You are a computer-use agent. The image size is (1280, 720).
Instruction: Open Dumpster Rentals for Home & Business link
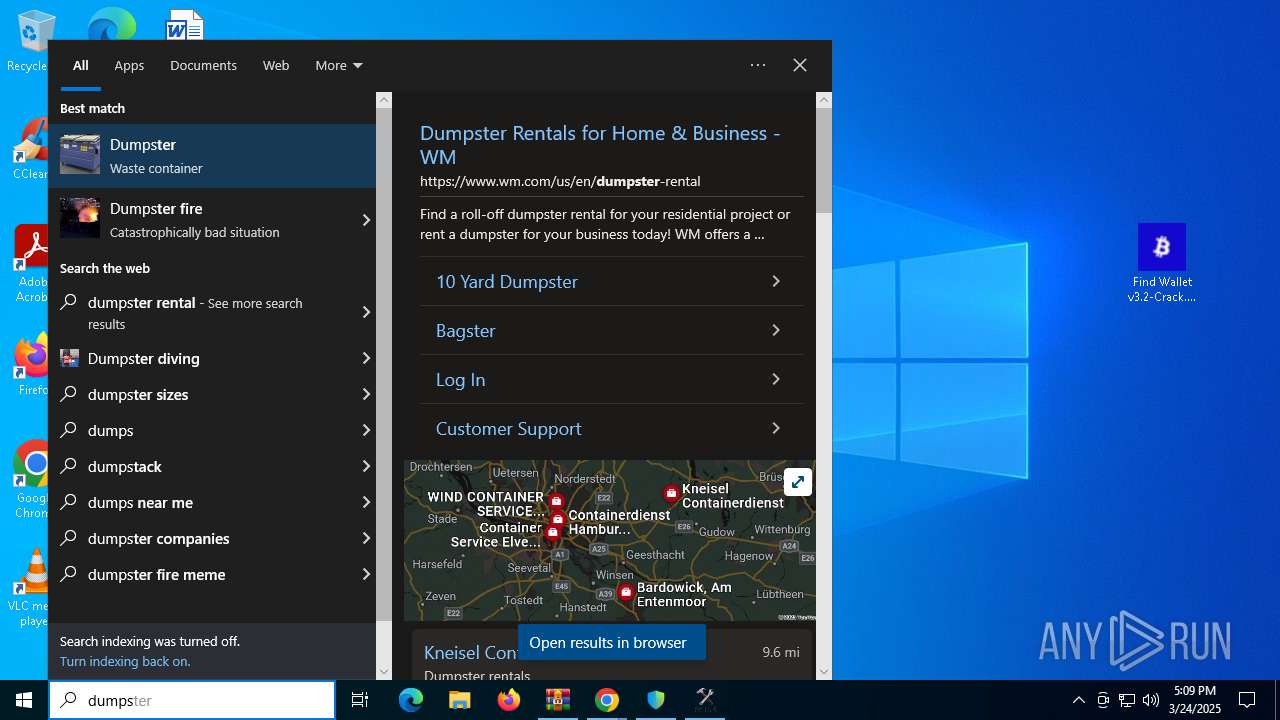coord(600,145)
